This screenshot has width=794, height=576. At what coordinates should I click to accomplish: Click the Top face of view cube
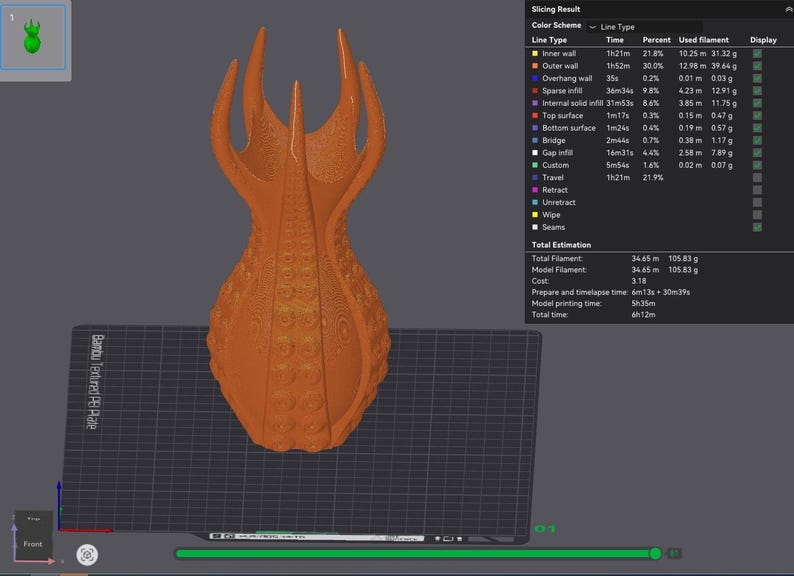click(x=33, y=519)
